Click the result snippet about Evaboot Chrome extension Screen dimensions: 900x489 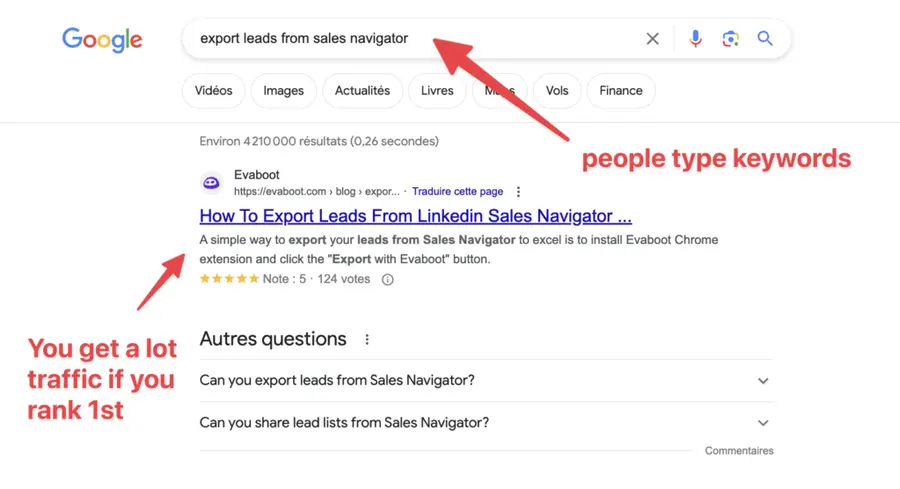pyautogui.click(x=459, y=250)
